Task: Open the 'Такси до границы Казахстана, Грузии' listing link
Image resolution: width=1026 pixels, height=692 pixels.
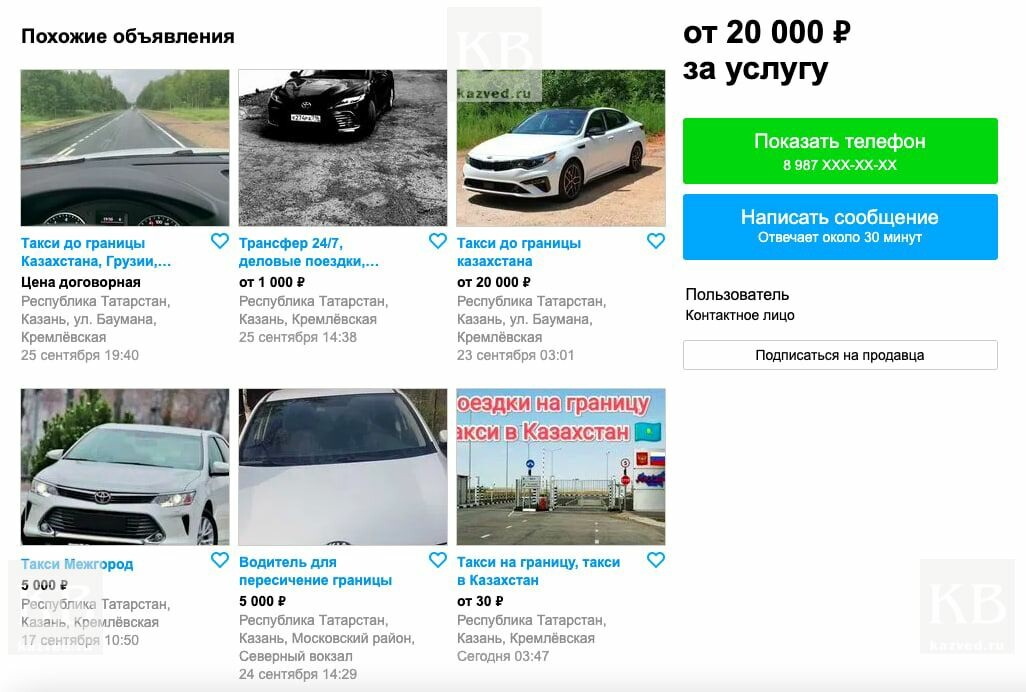Action: tap(96, 252)
